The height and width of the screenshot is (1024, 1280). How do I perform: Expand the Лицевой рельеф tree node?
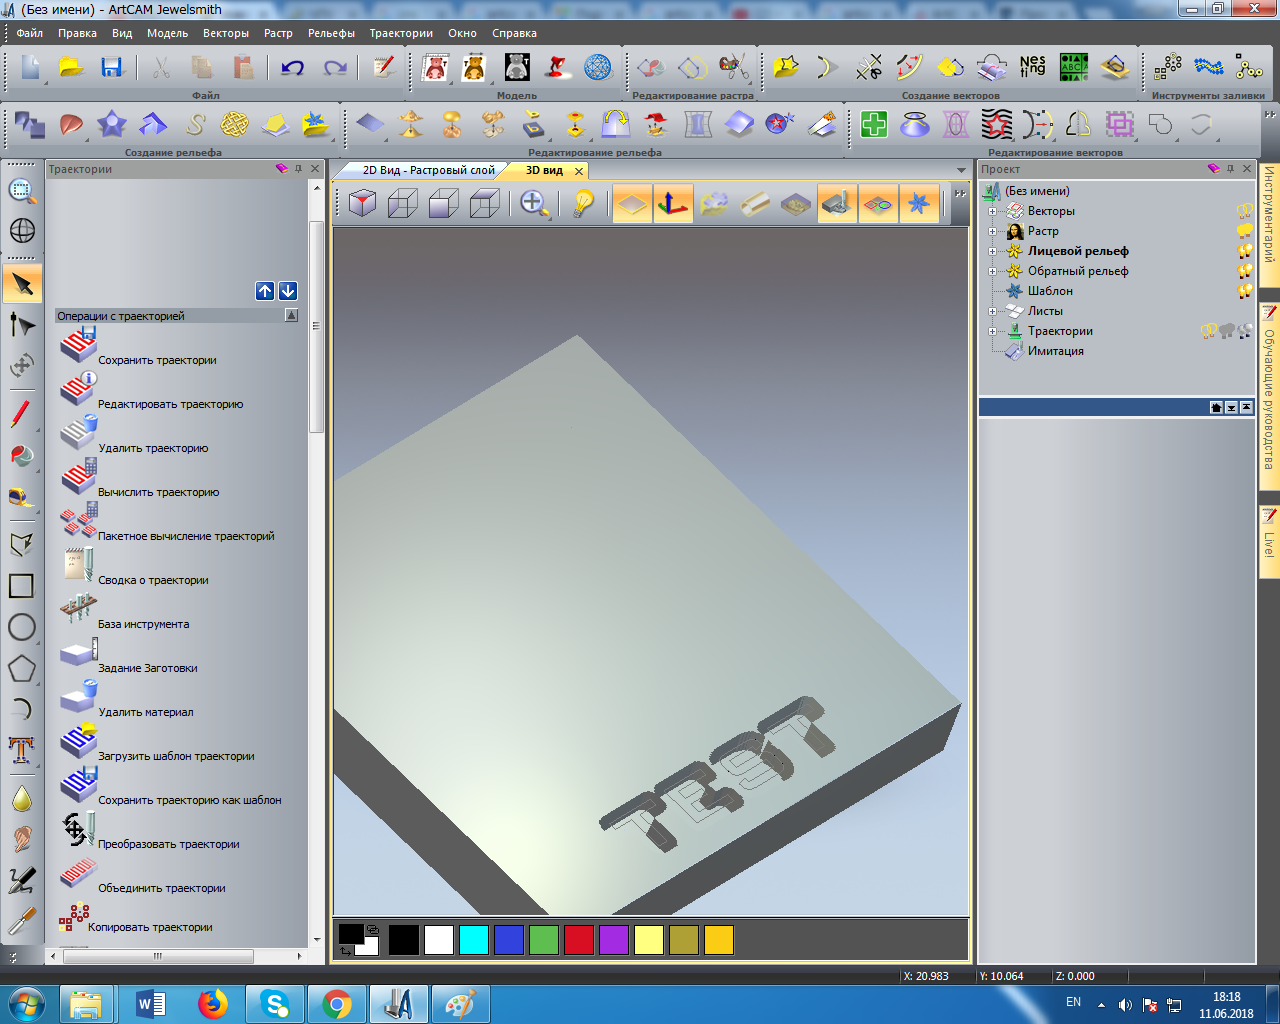992,251
